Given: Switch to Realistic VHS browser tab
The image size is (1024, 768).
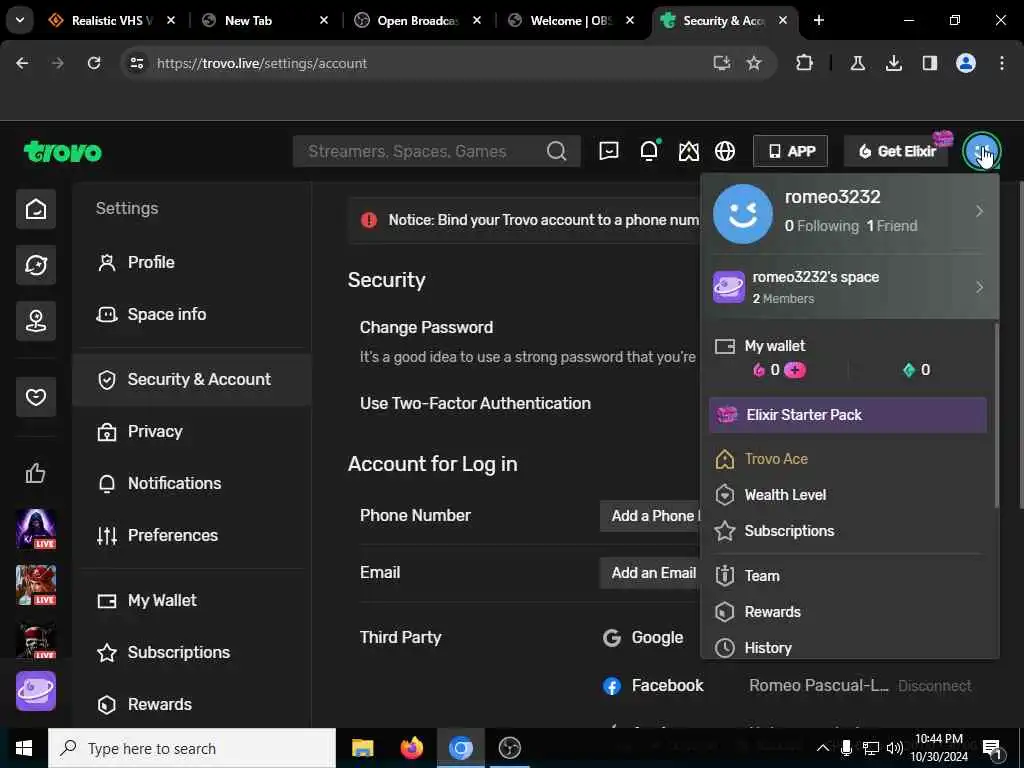Looking at the screenshot, I should click(x=112, y=20).
